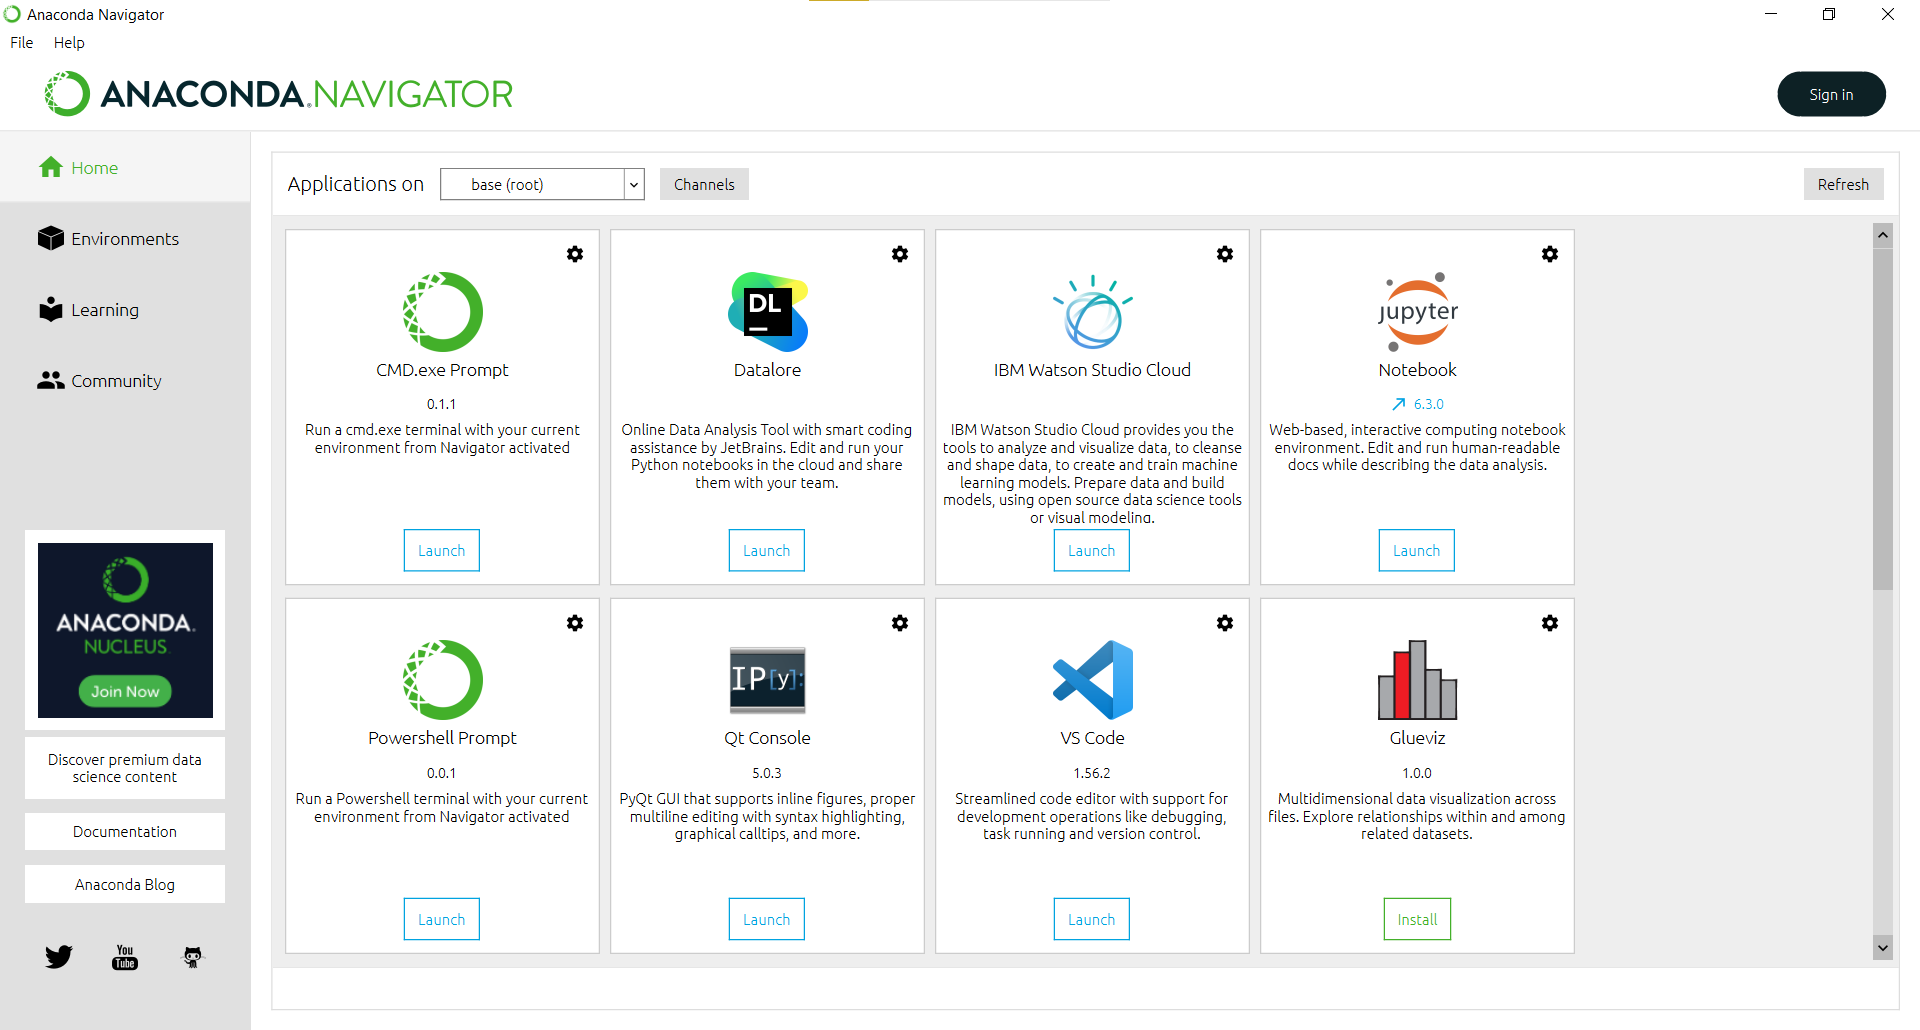
Task: Click the VS Code 1.56.2 version text
Action: click(x=1092, y=773)
